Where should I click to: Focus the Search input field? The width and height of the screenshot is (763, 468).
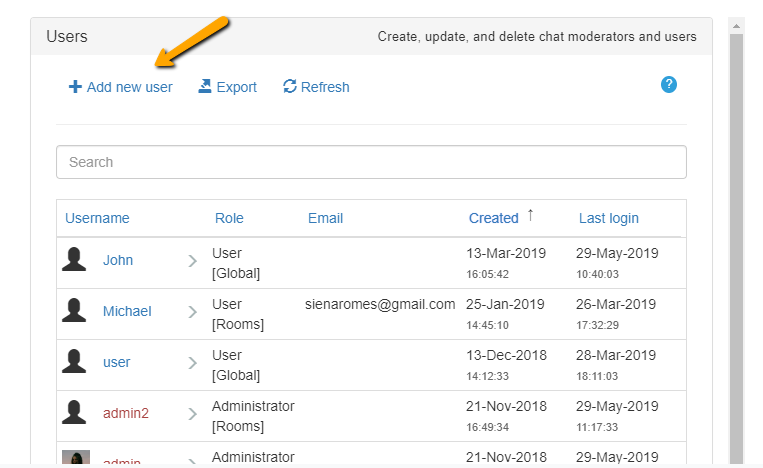371,162
